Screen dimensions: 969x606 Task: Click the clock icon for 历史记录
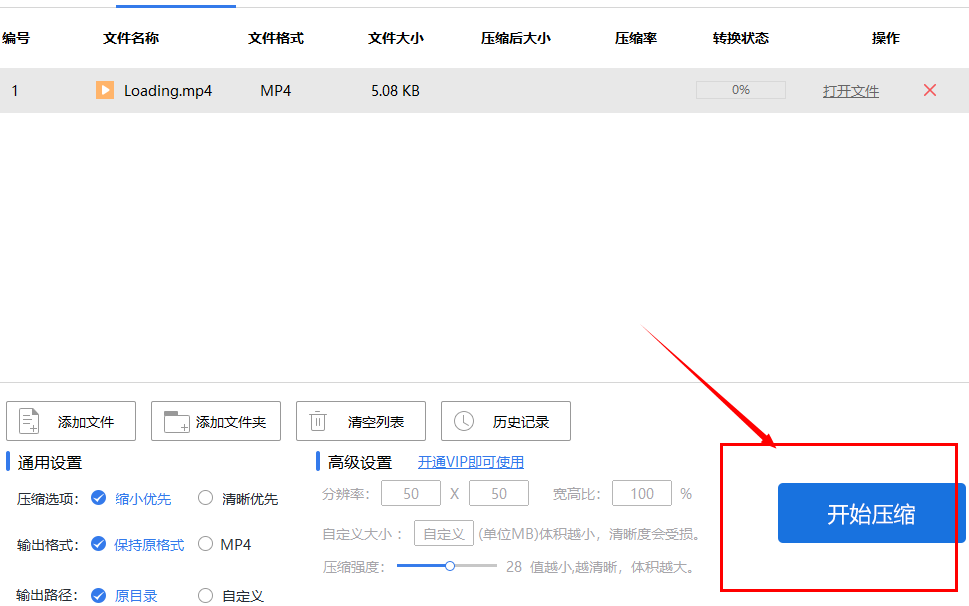tap(463, 421)
